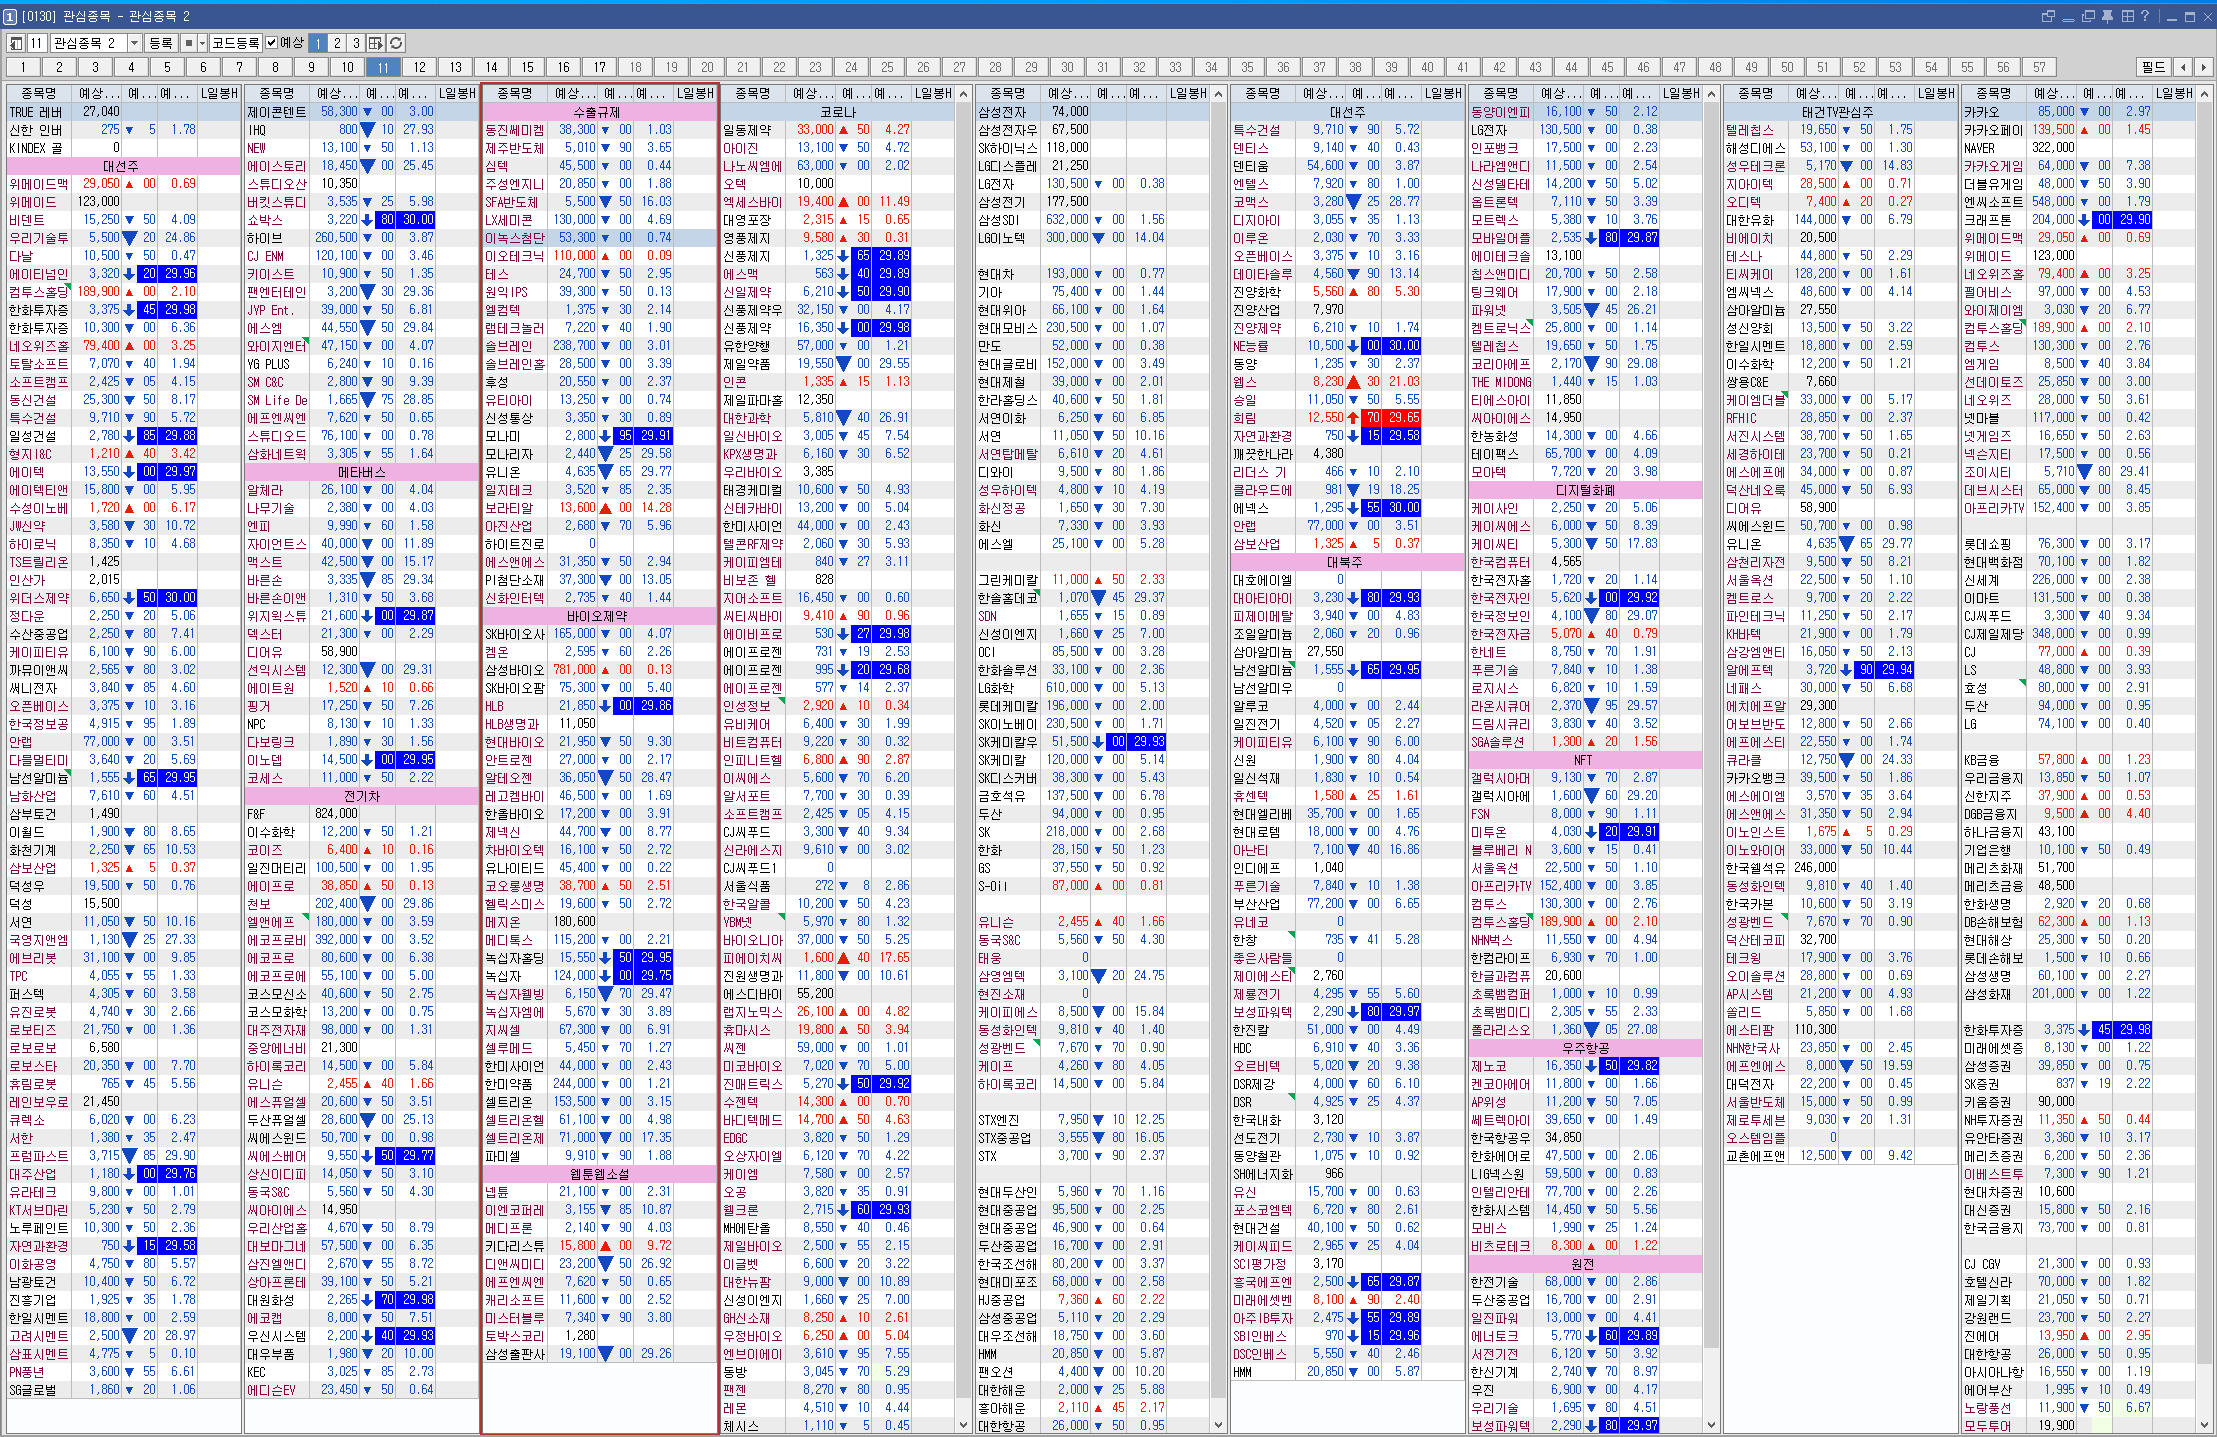Click the 디지털화폐 group header
The image size is (2217, 1437).
click(1585, 490)
